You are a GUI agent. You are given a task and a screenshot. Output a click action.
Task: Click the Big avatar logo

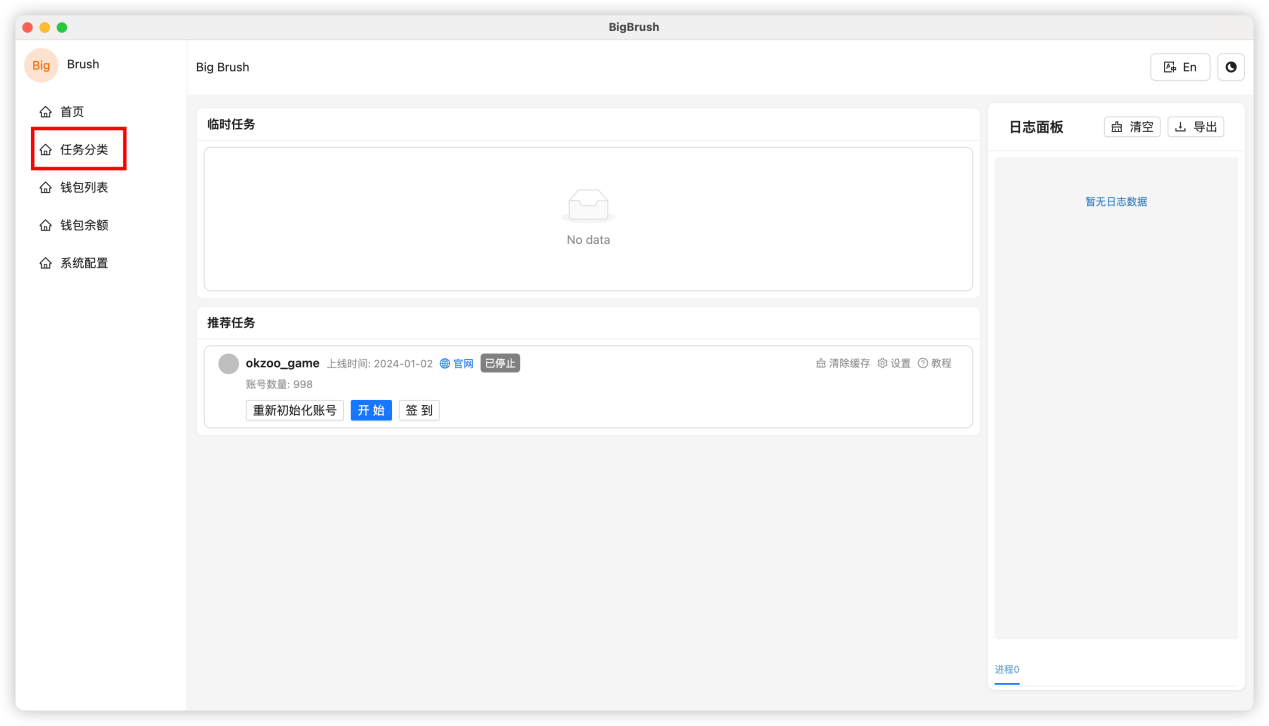[x=41, y=65]
